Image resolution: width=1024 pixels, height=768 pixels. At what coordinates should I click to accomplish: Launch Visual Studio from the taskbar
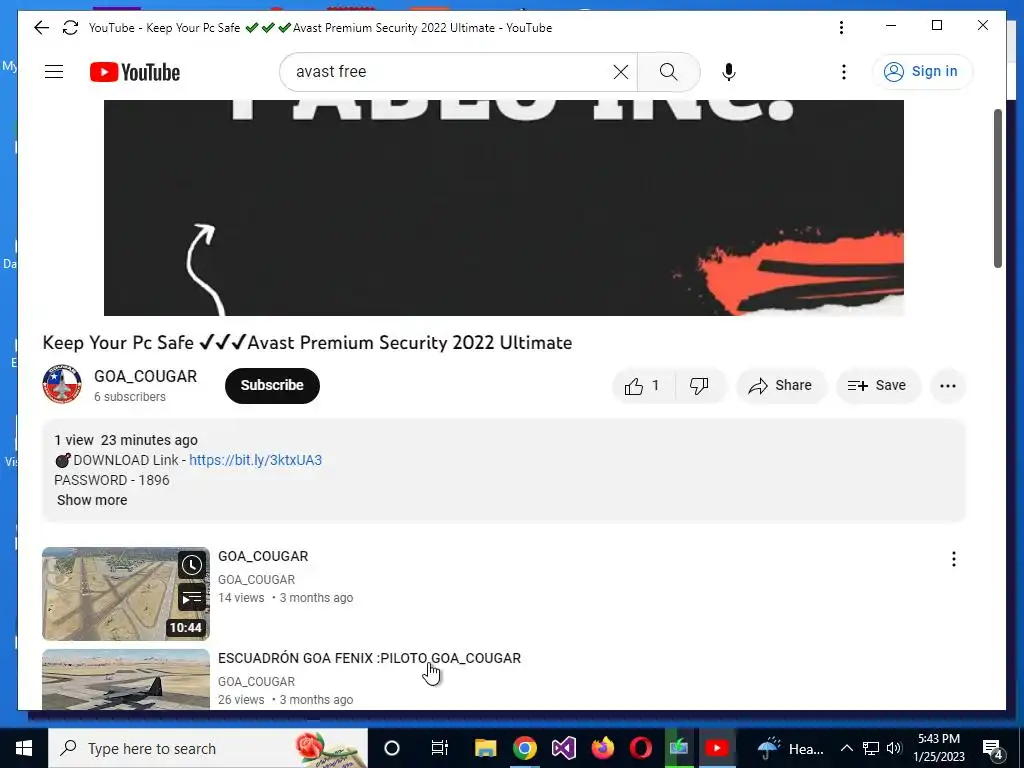click(x=564, y=748)
